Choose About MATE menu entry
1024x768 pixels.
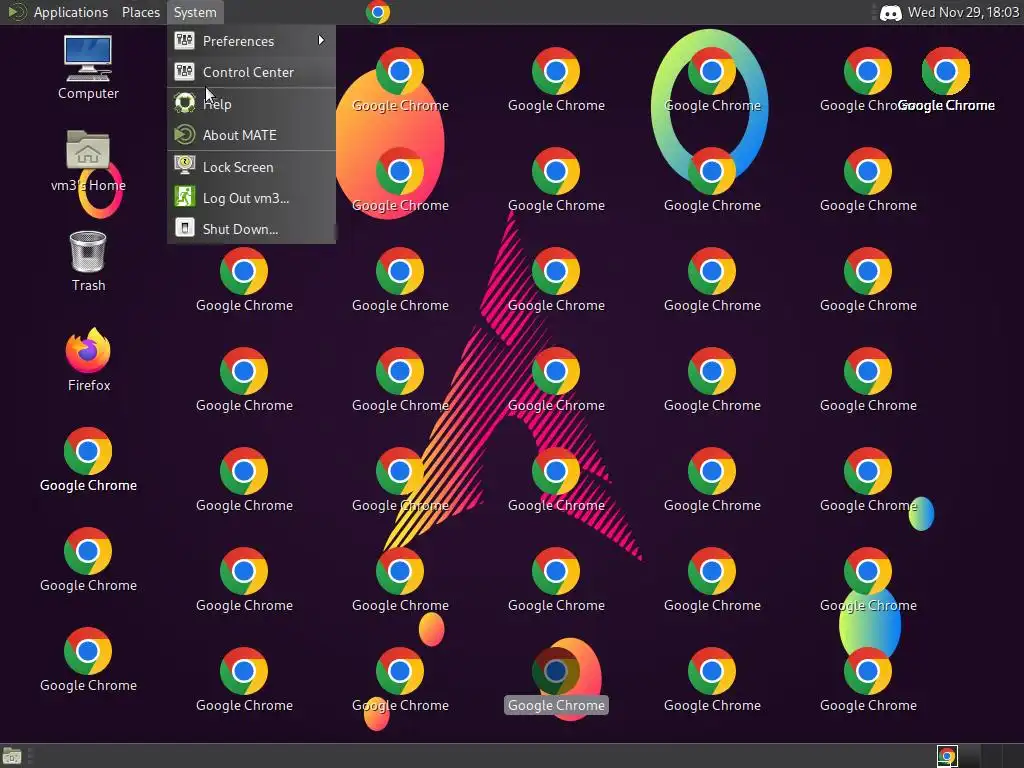pyautogui.click(x=251, y=135)
